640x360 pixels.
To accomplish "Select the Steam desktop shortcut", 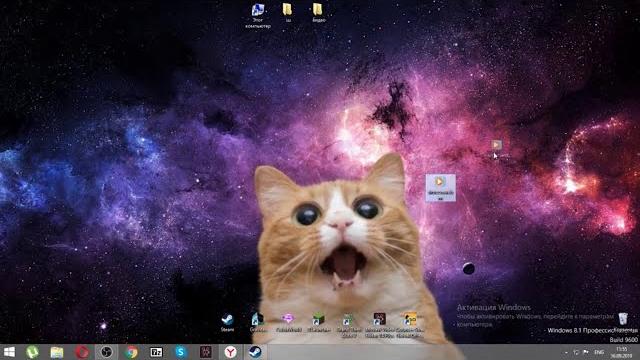I will coord(227,322).
